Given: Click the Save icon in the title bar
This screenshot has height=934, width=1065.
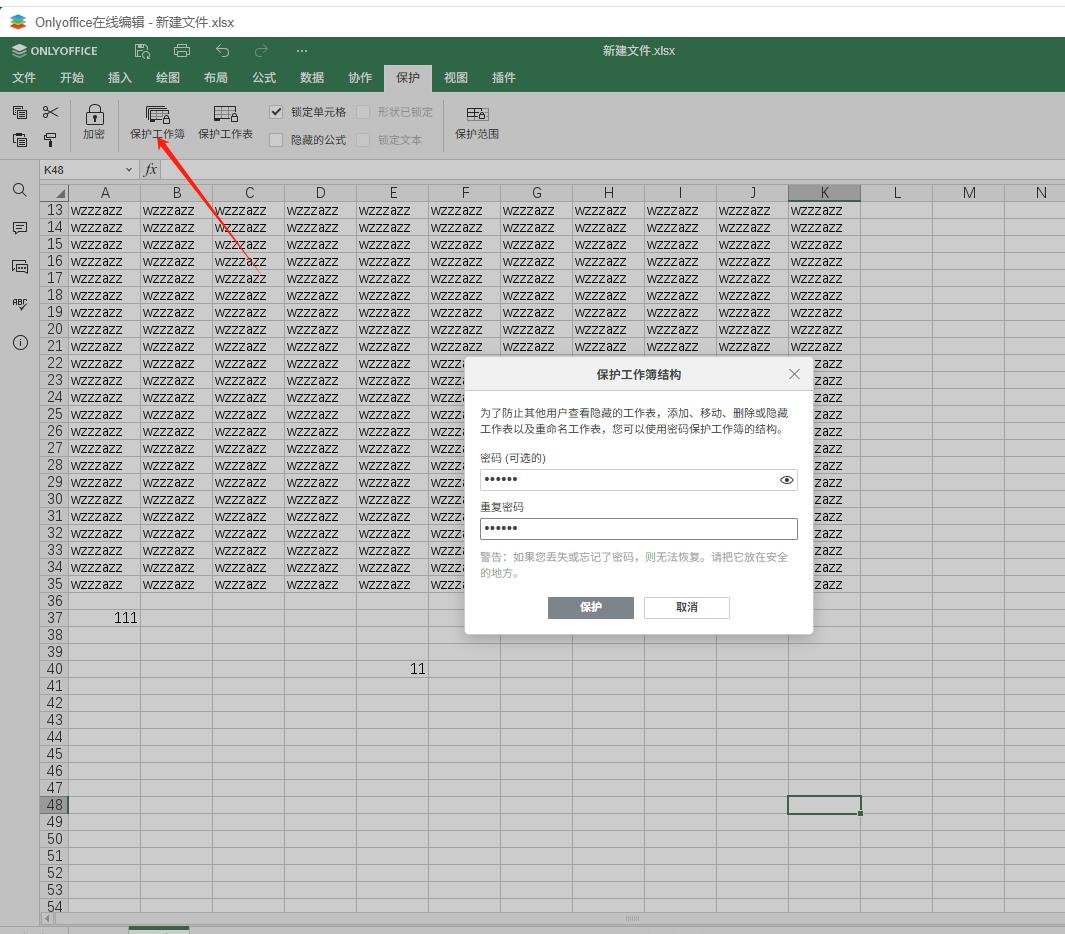Looking at the screenshot, I should [142, 51].
